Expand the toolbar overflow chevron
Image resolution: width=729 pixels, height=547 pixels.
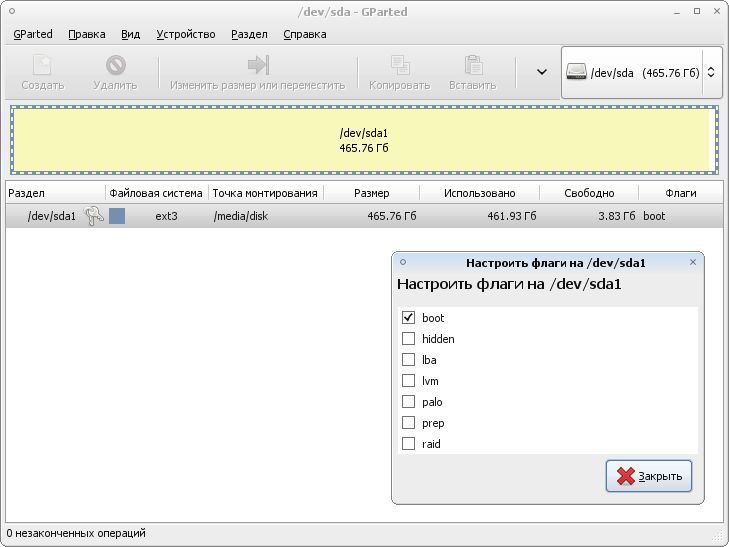pyautogui.click(x=542, y=72)
